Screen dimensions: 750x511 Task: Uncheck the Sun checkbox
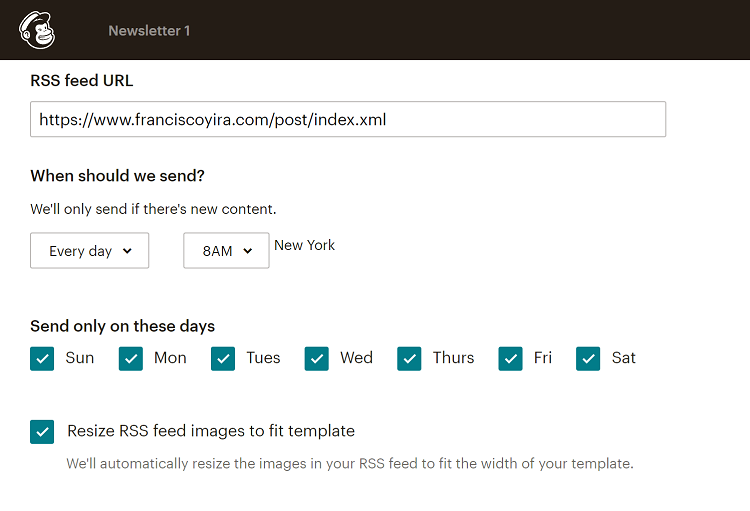42,358
